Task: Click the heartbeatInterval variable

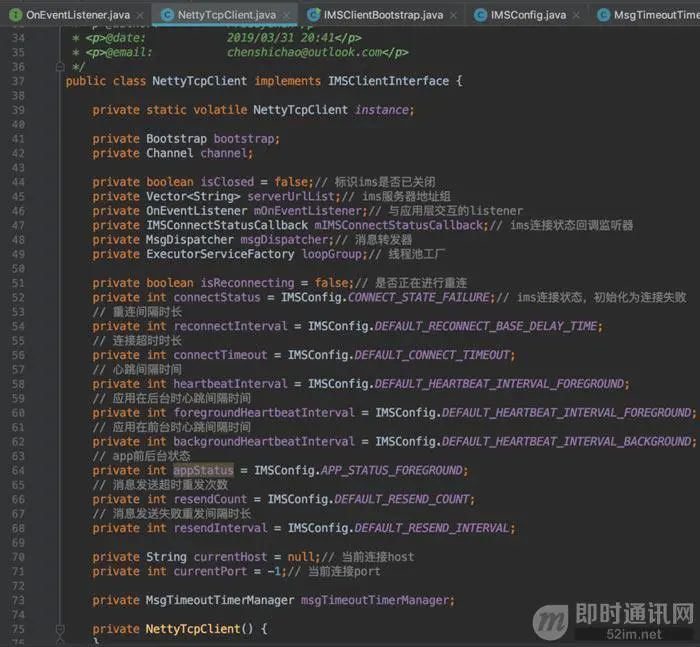Action: click(x=230, y=384)
